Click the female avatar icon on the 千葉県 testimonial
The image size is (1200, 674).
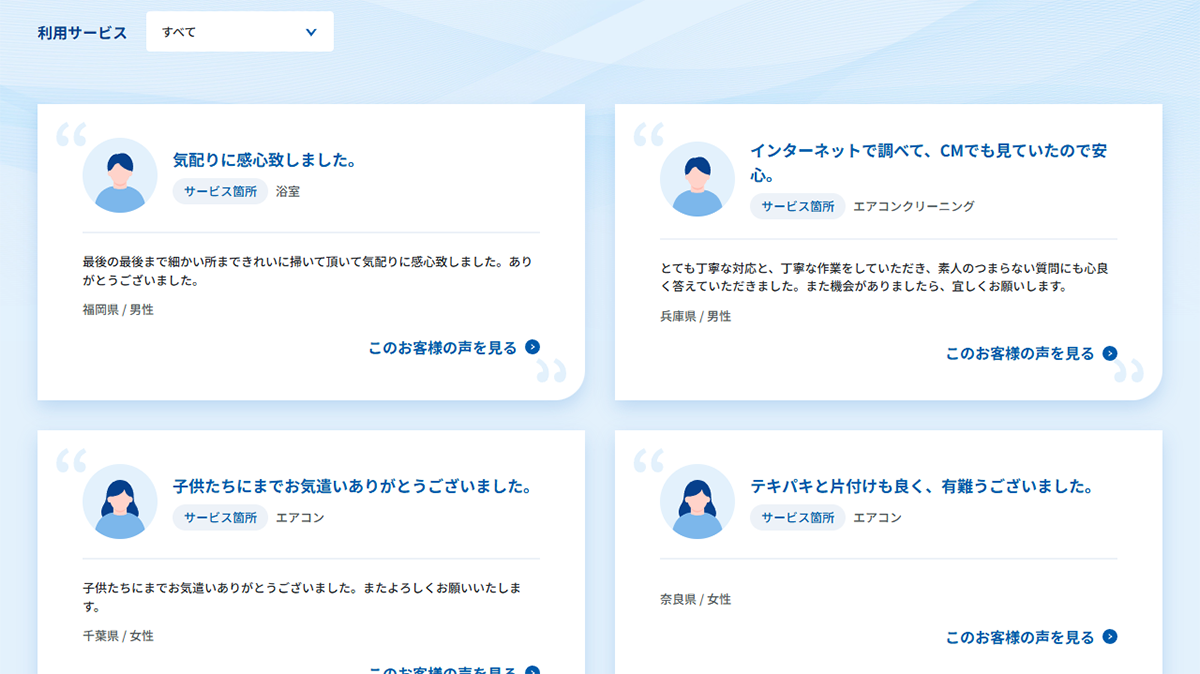tap(120, 502)
